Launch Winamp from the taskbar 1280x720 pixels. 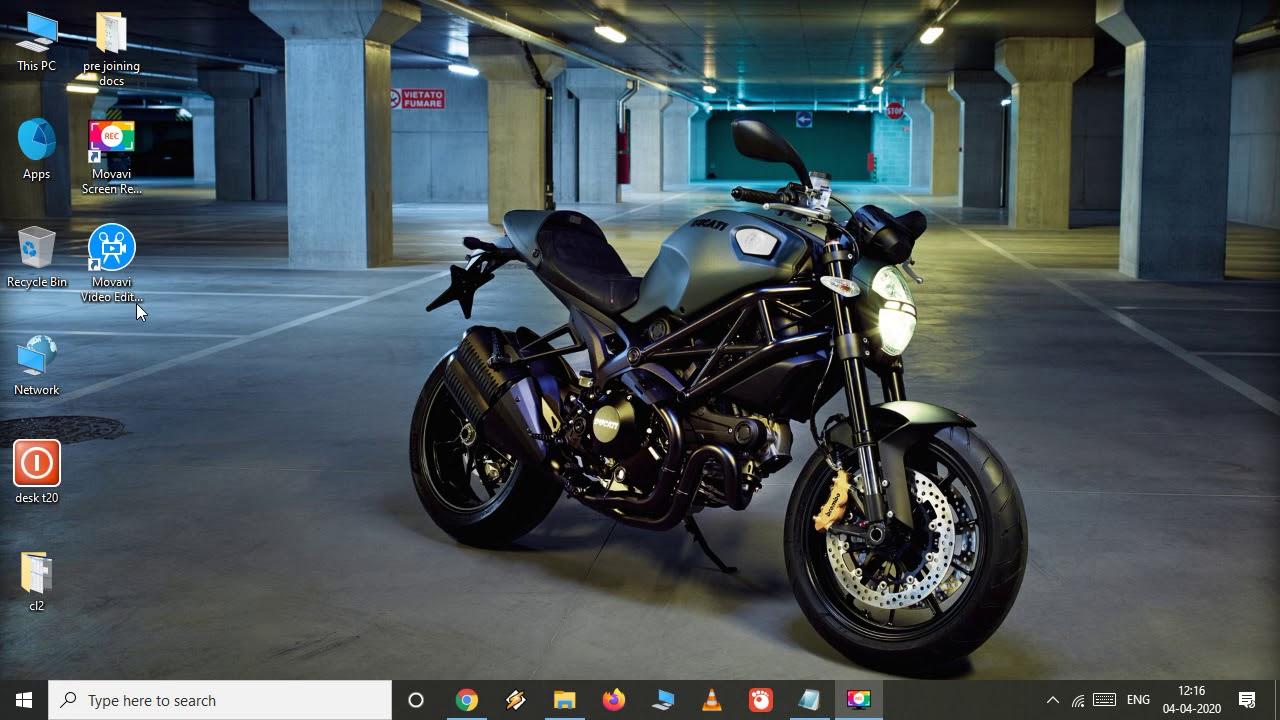(x=516, y=700)
